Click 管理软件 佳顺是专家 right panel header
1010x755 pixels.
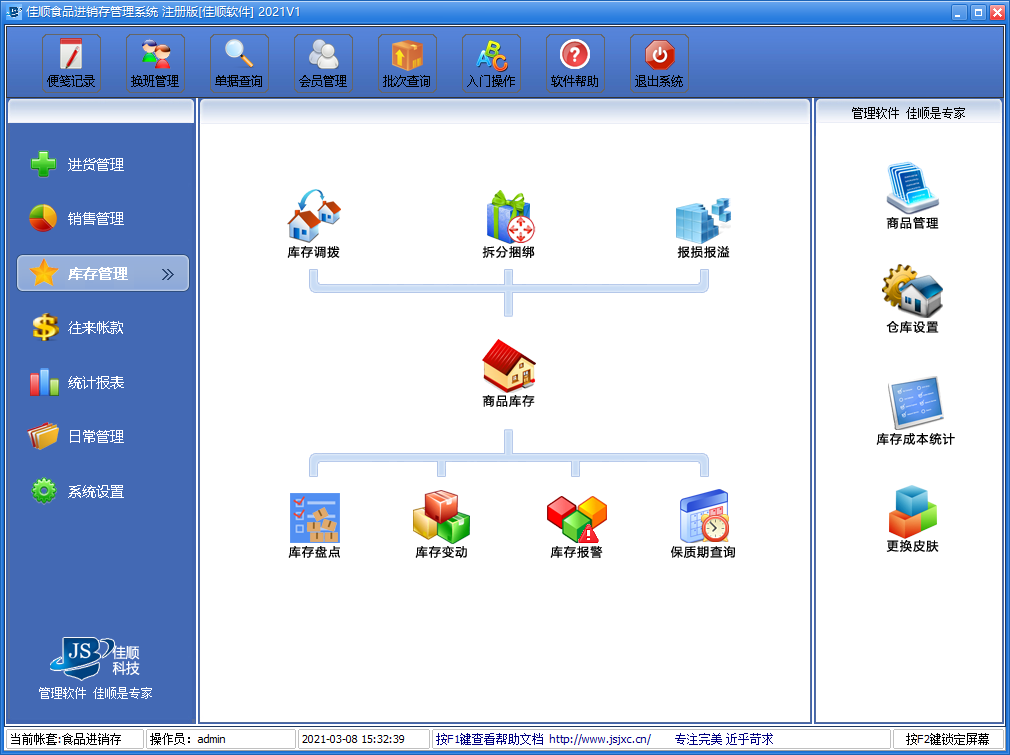point(908,113)
